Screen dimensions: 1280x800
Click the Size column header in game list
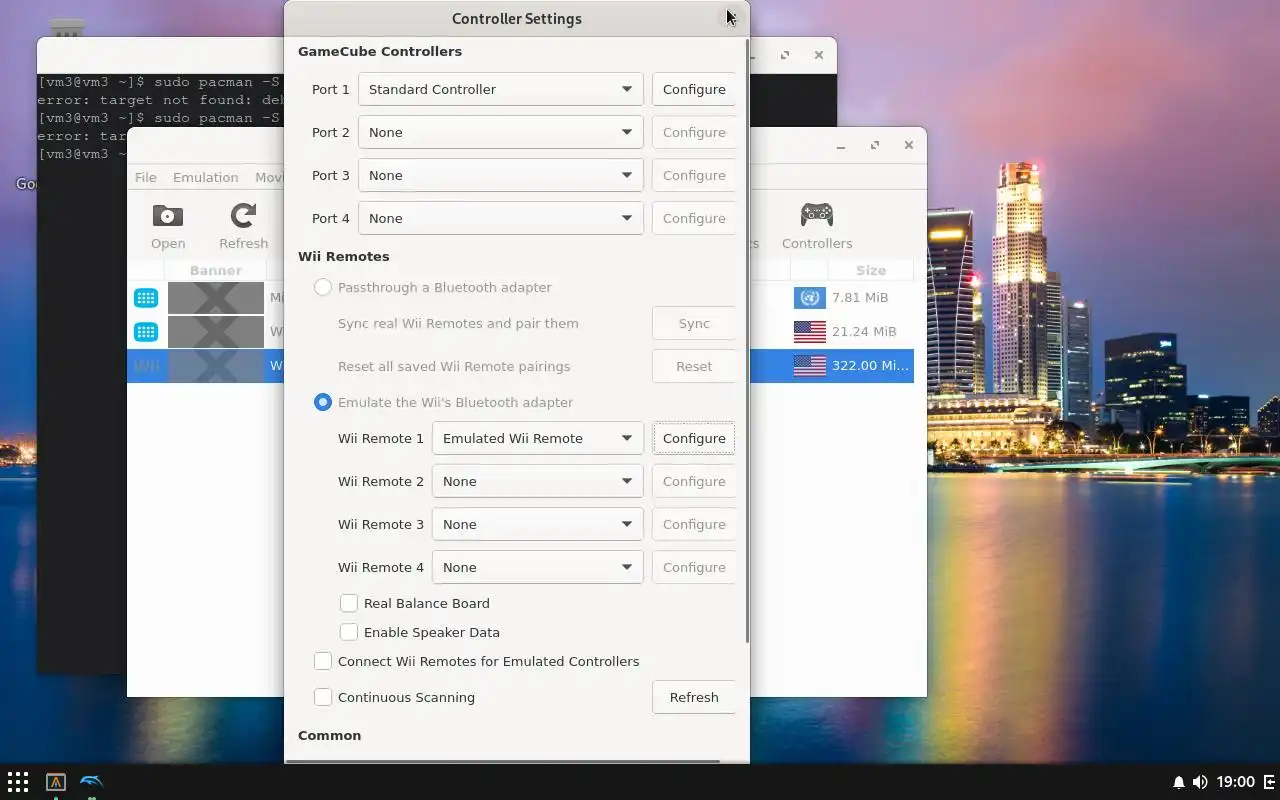coord(871,270)
